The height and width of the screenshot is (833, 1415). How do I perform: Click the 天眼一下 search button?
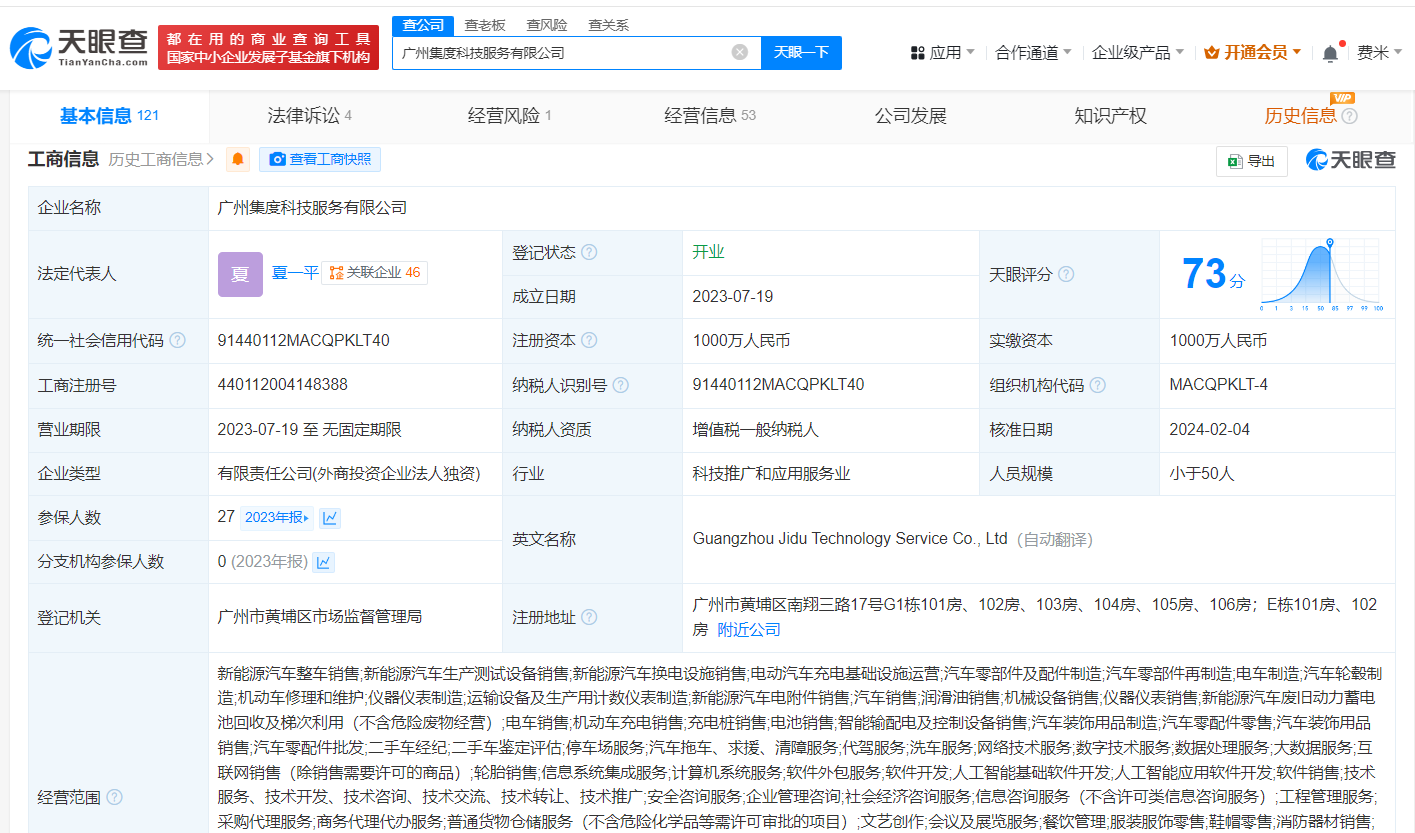tap(801, 53)
